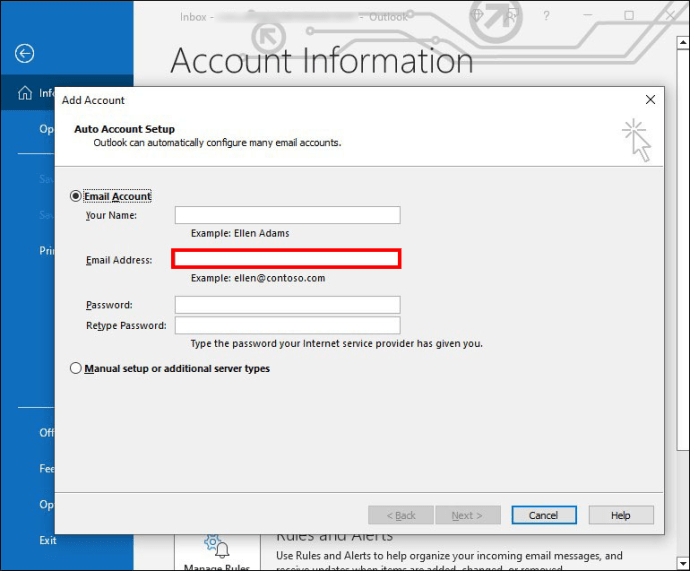Click the disabled Back button
Image resolution: width=690 pixels, height=571 pixels.
(x=401, y=515)
